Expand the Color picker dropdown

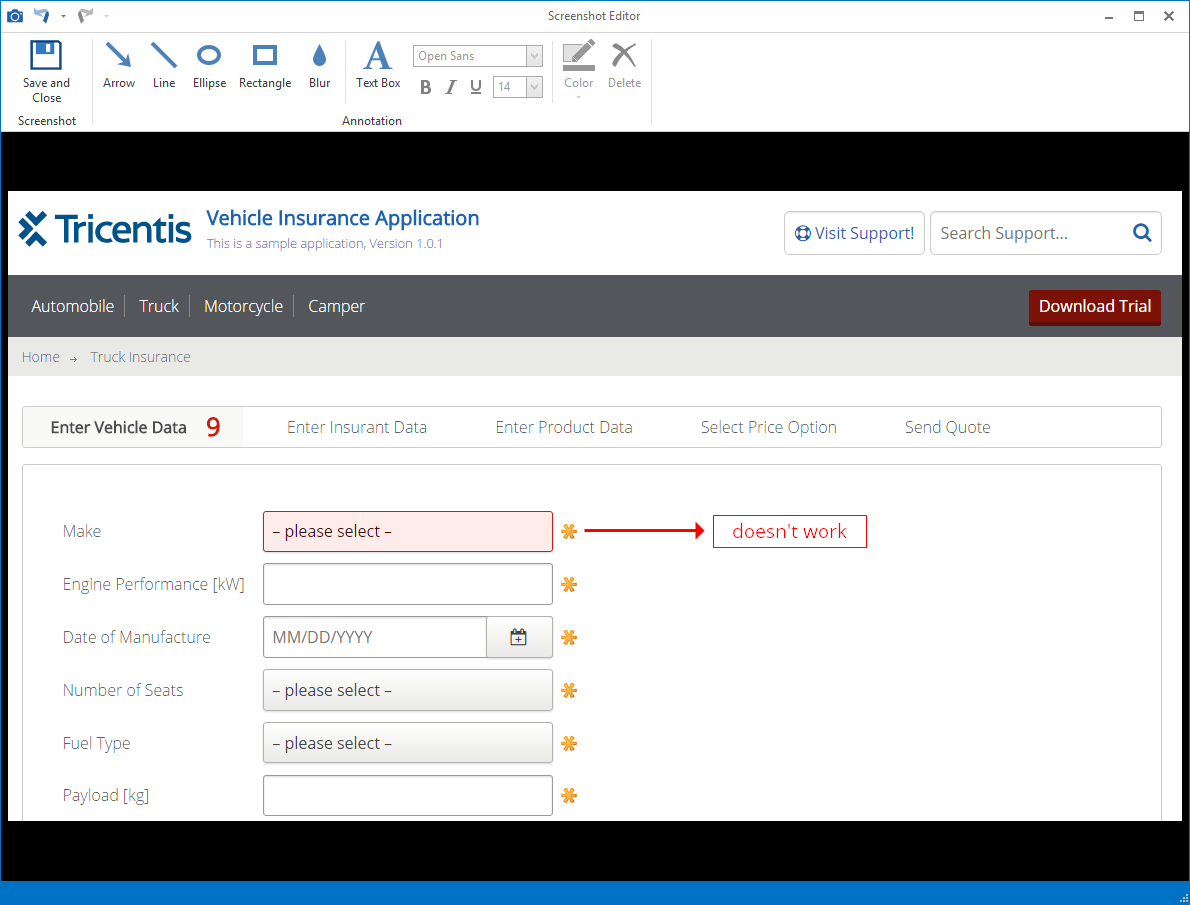click(x=579, y=96)
